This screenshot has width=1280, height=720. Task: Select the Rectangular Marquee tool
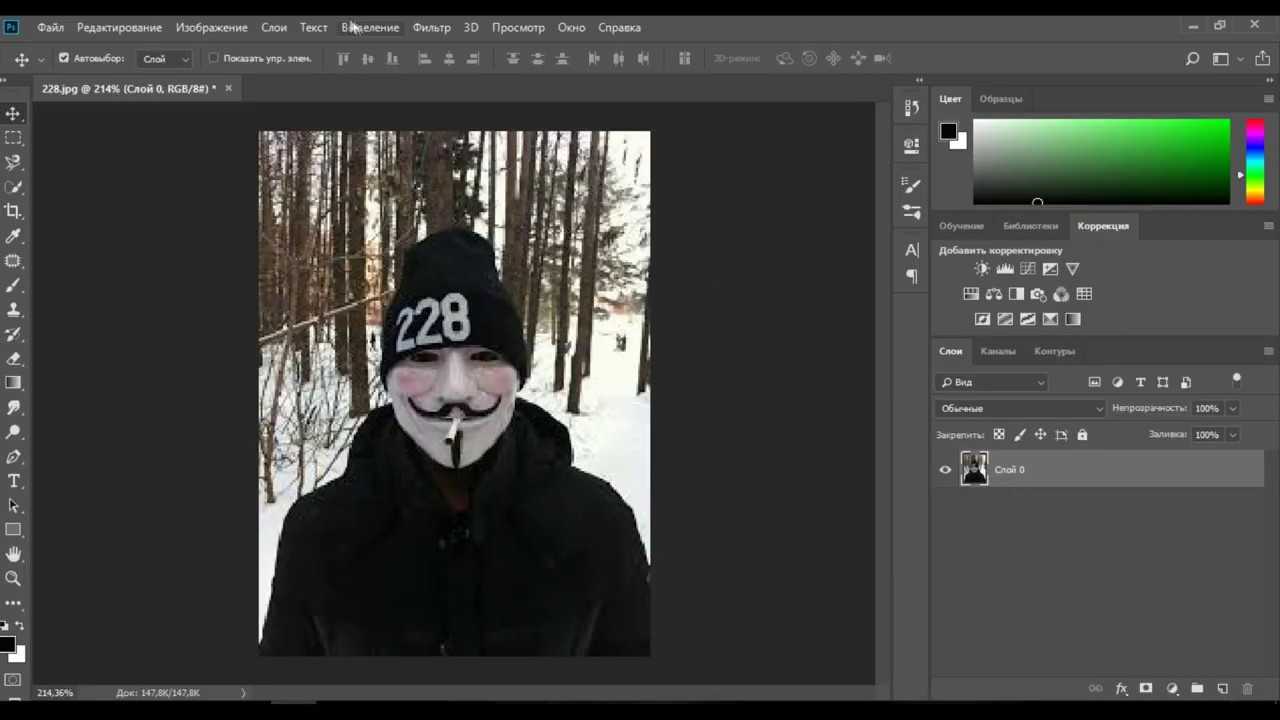[13, 138]
